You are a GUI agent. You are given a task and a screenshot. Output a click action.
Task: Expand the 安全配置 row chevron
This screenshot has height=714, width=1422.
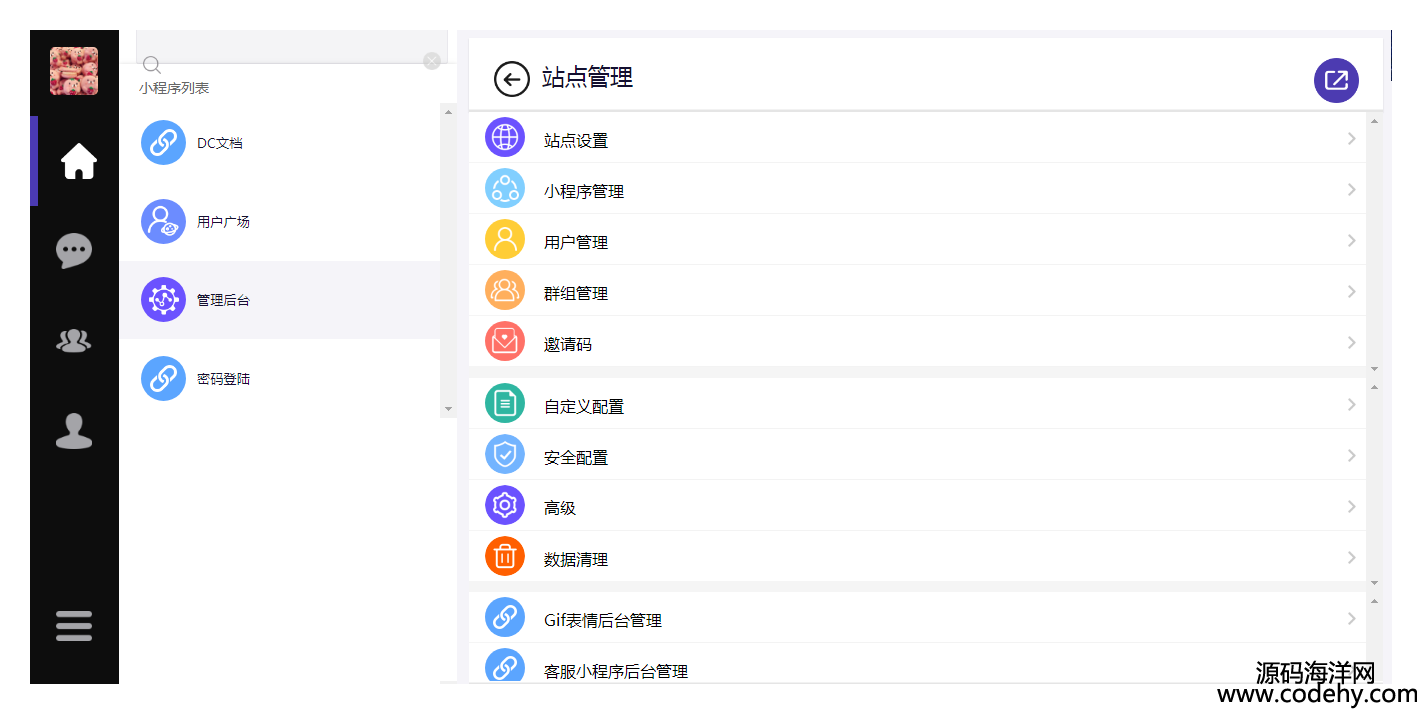[x=1351, y=456]
